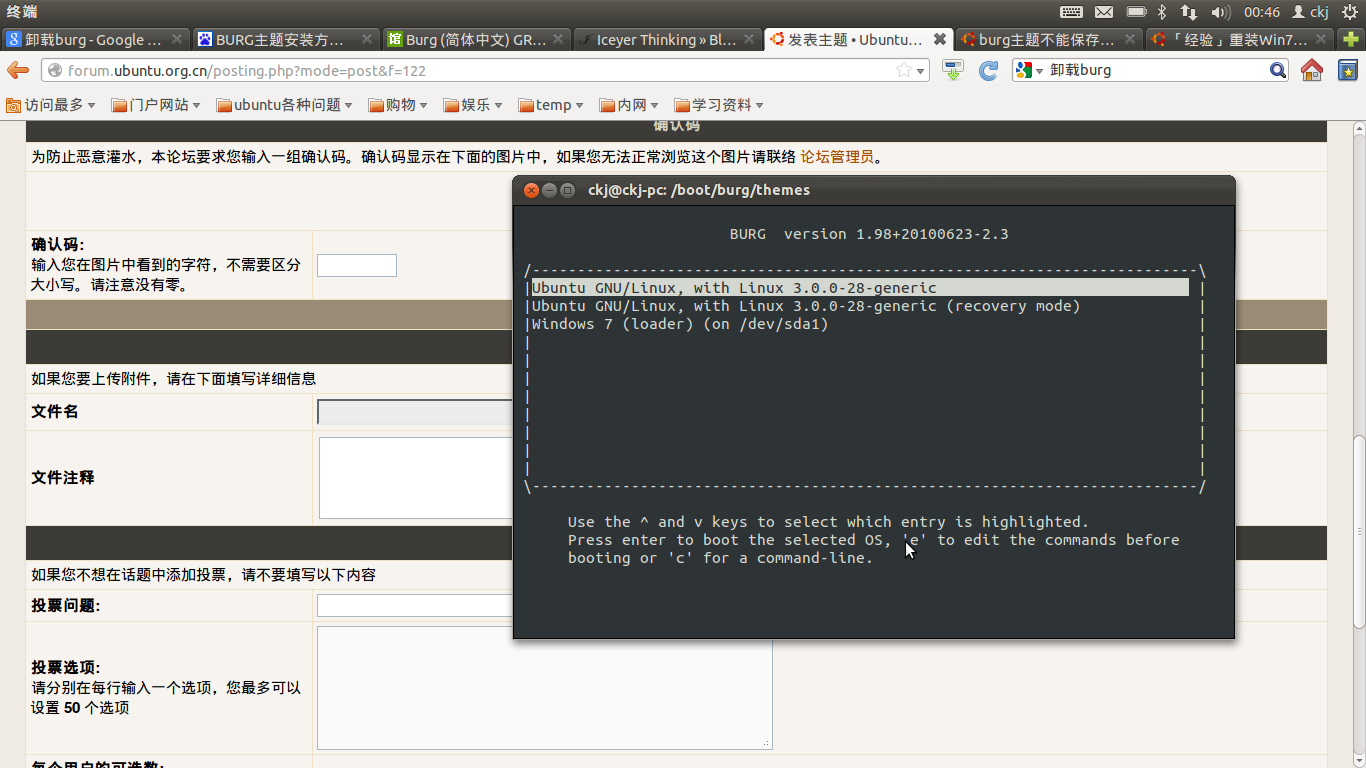
Task: Expand the 学习资料 bookmarks folder
Action: (x=719, y=105)
